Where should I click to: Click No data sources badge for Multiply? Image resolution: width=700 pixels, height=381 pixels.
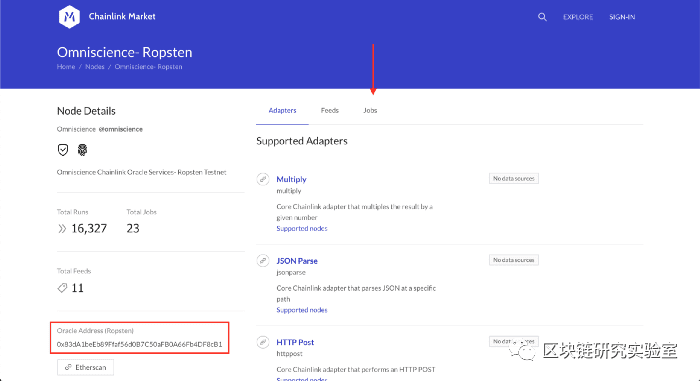[x=513, y=178]
